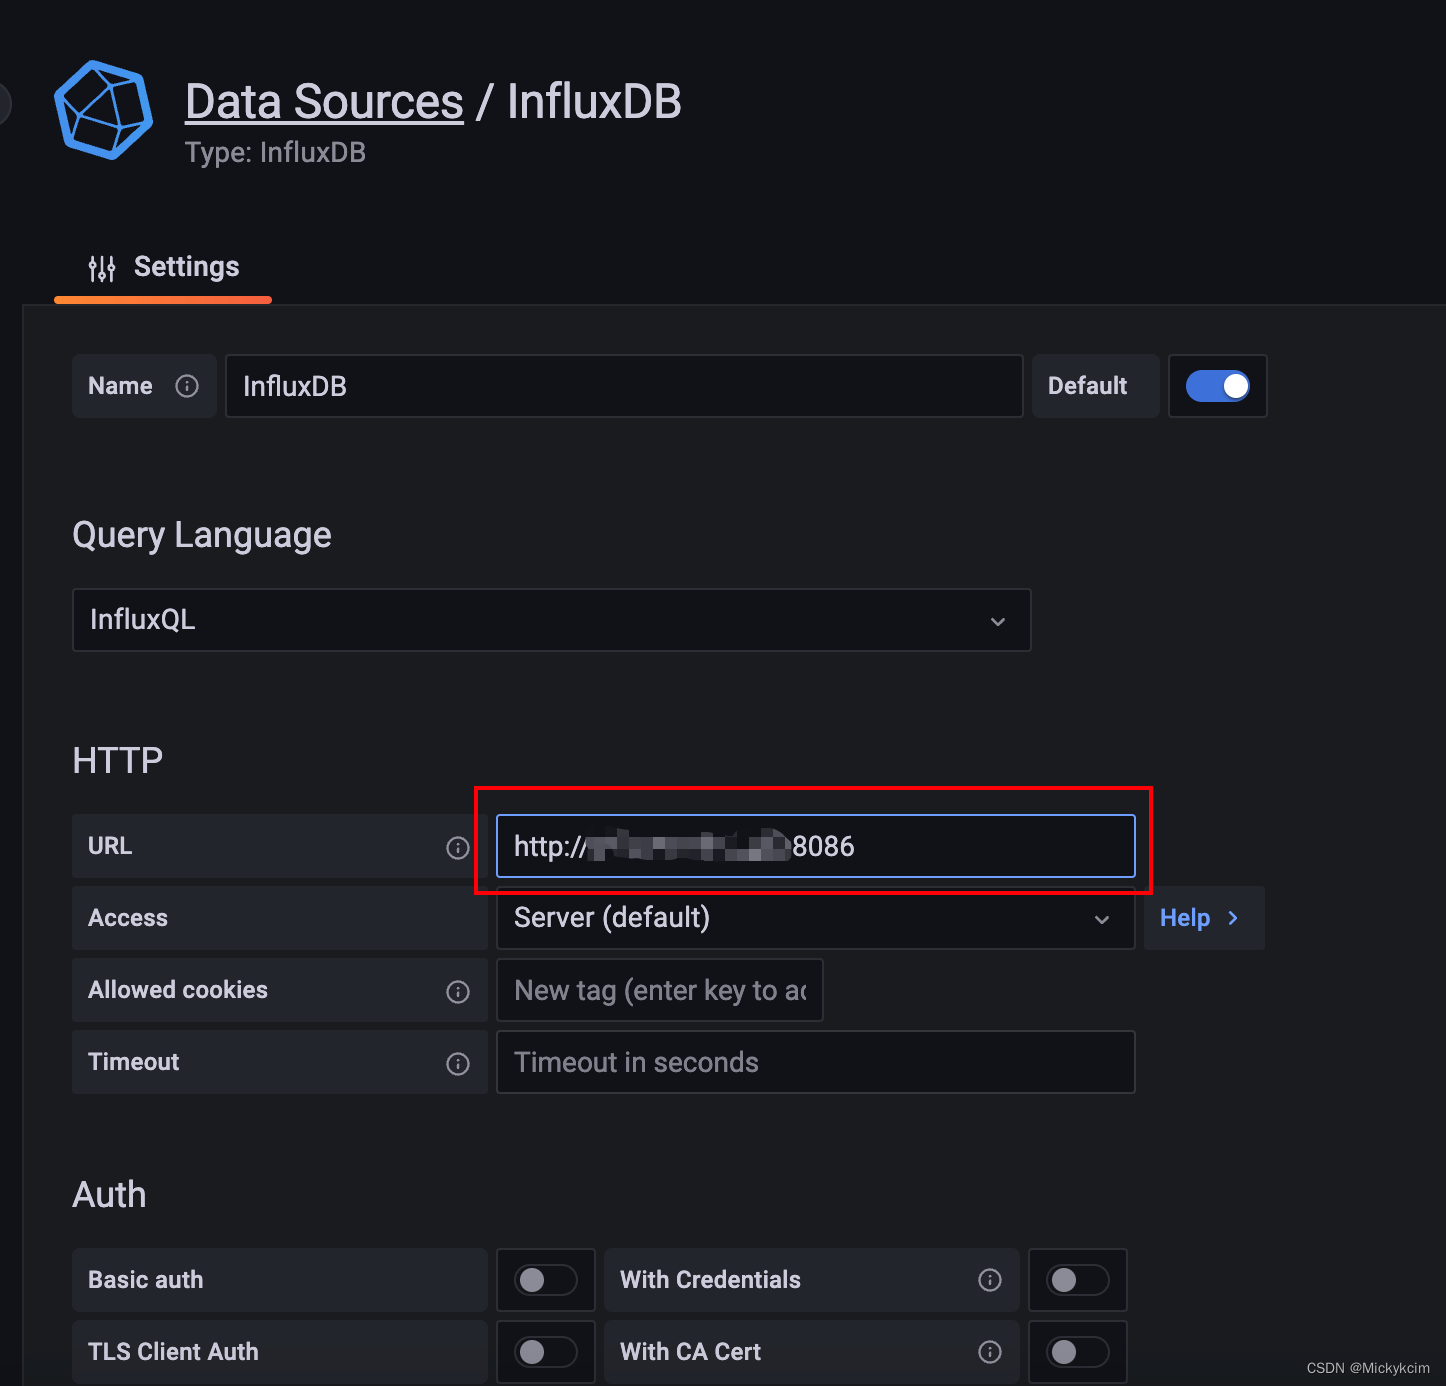
Task: Click the HTTP section heading
Action: pyautogui.click(x=118, y=761)
